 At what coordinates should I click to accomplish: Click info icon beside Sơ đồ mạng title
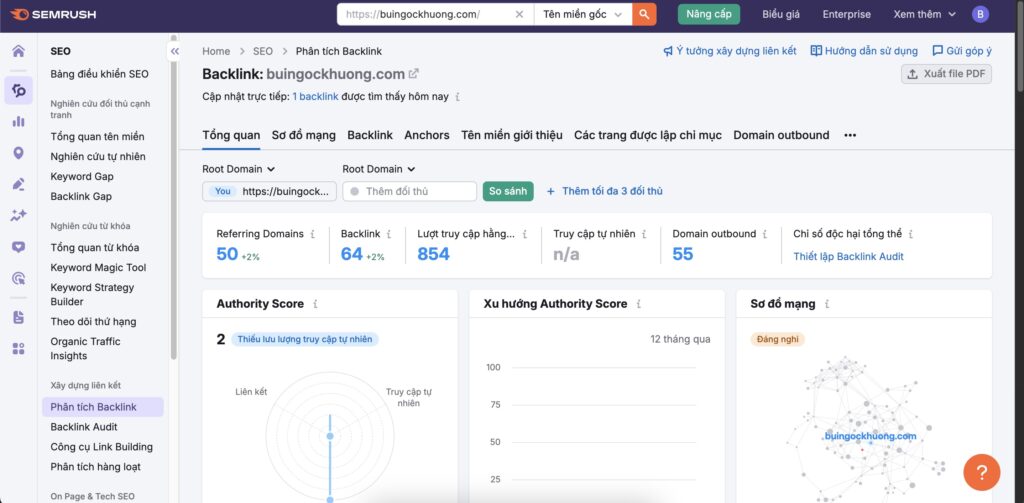click(x=827, y=304)
